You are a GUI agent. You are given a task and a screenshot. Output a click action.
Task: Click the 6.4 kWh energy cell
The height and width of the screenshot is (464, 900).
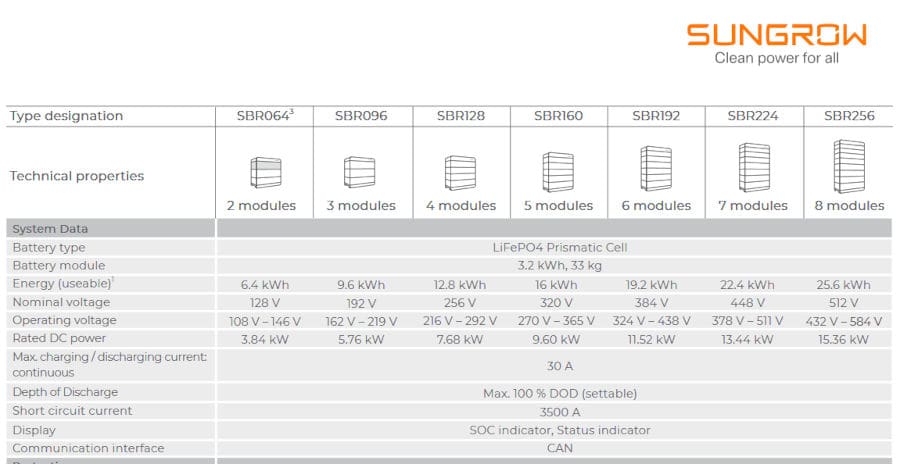(265, 285)
